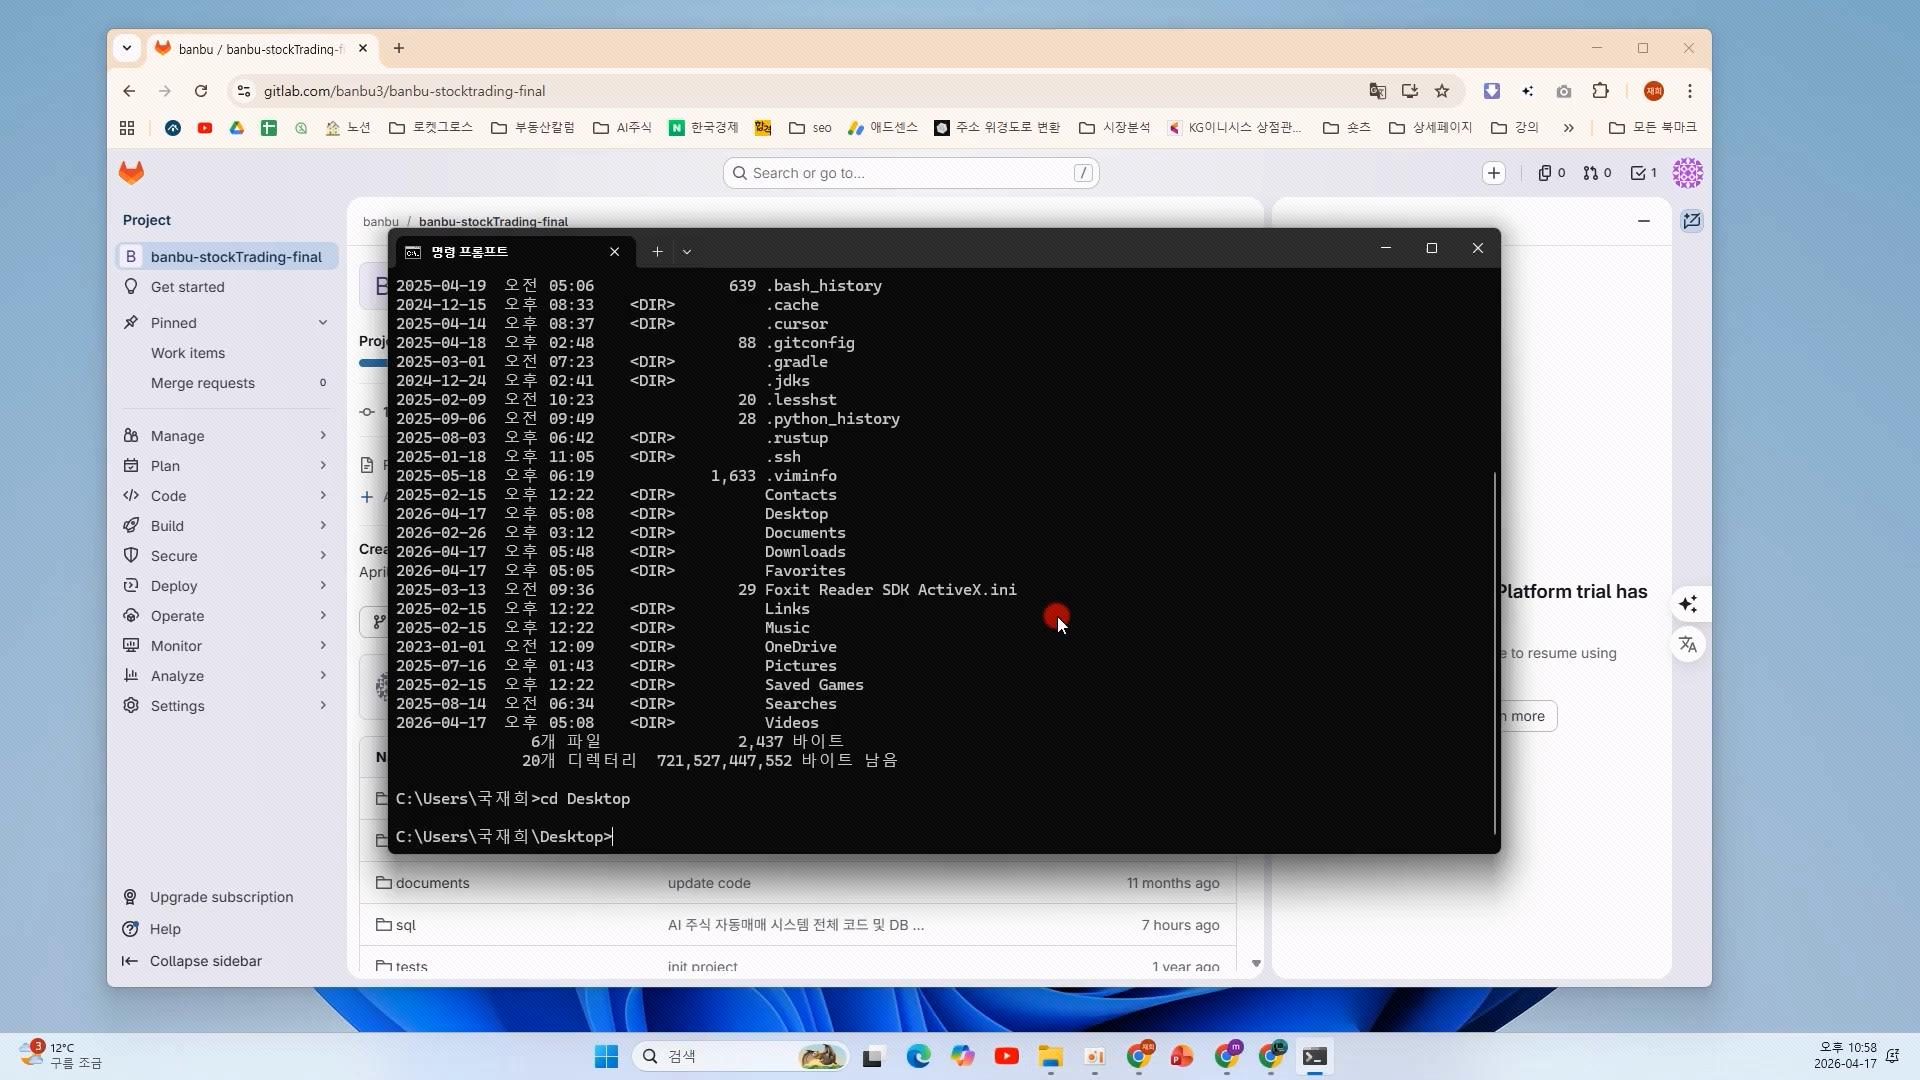Open the YouTube app in the taskbar
The height and width of the screenshot is (1080, 1920).
[x=1006, y=1057]
